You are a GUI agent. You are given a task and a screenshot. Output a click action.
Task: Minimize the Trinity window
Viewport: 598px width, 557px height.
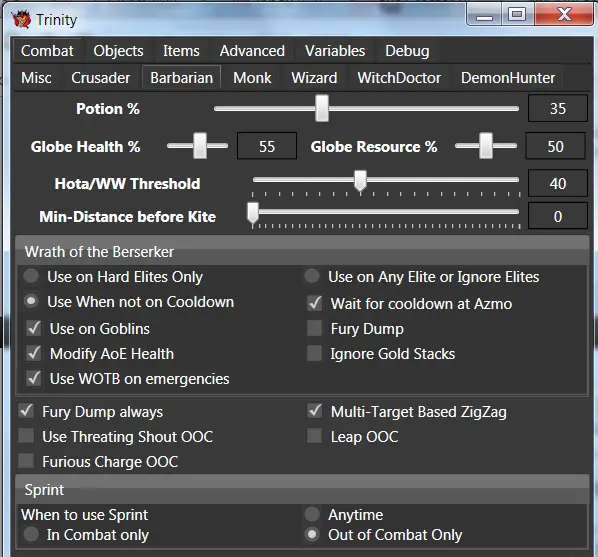tap(484, 15)
